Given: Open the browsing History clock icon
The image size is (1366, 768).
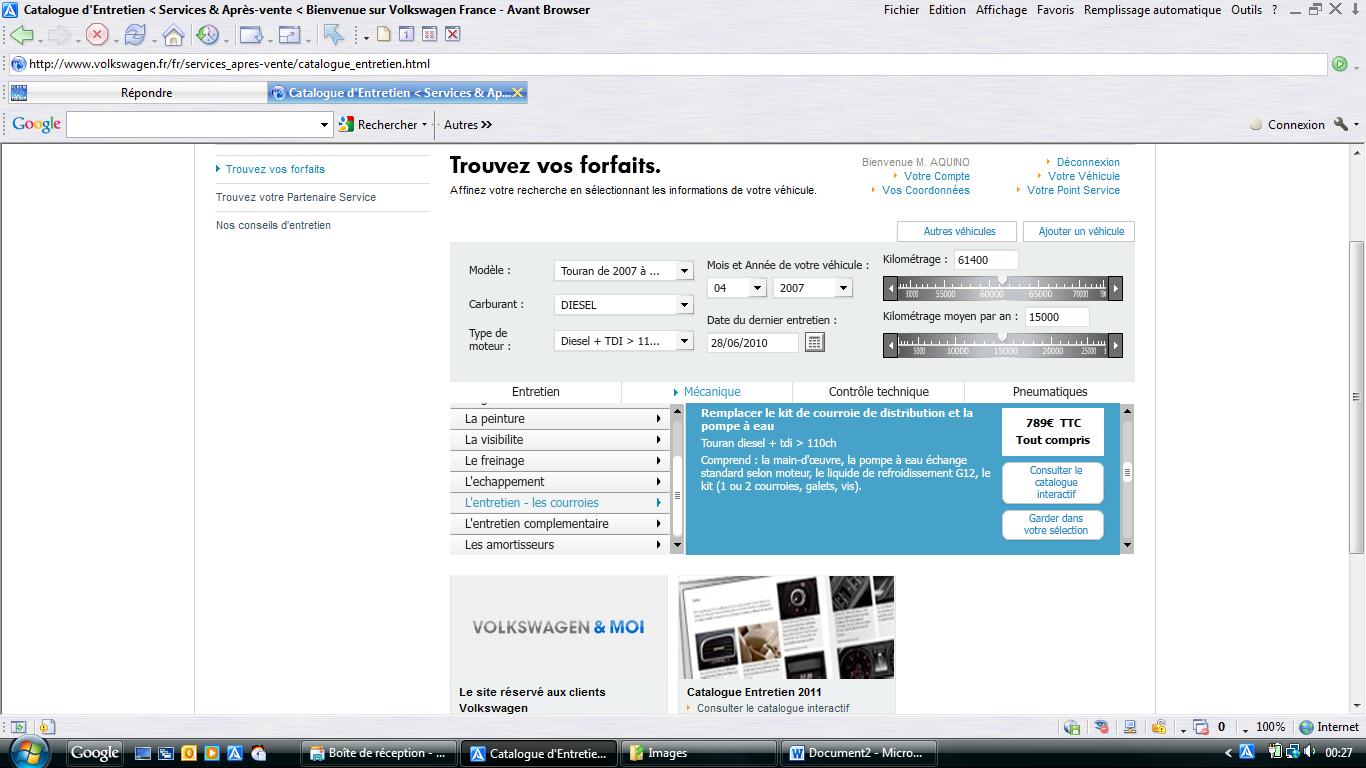Looking at the screenshot, I should (x=207, y=35).
